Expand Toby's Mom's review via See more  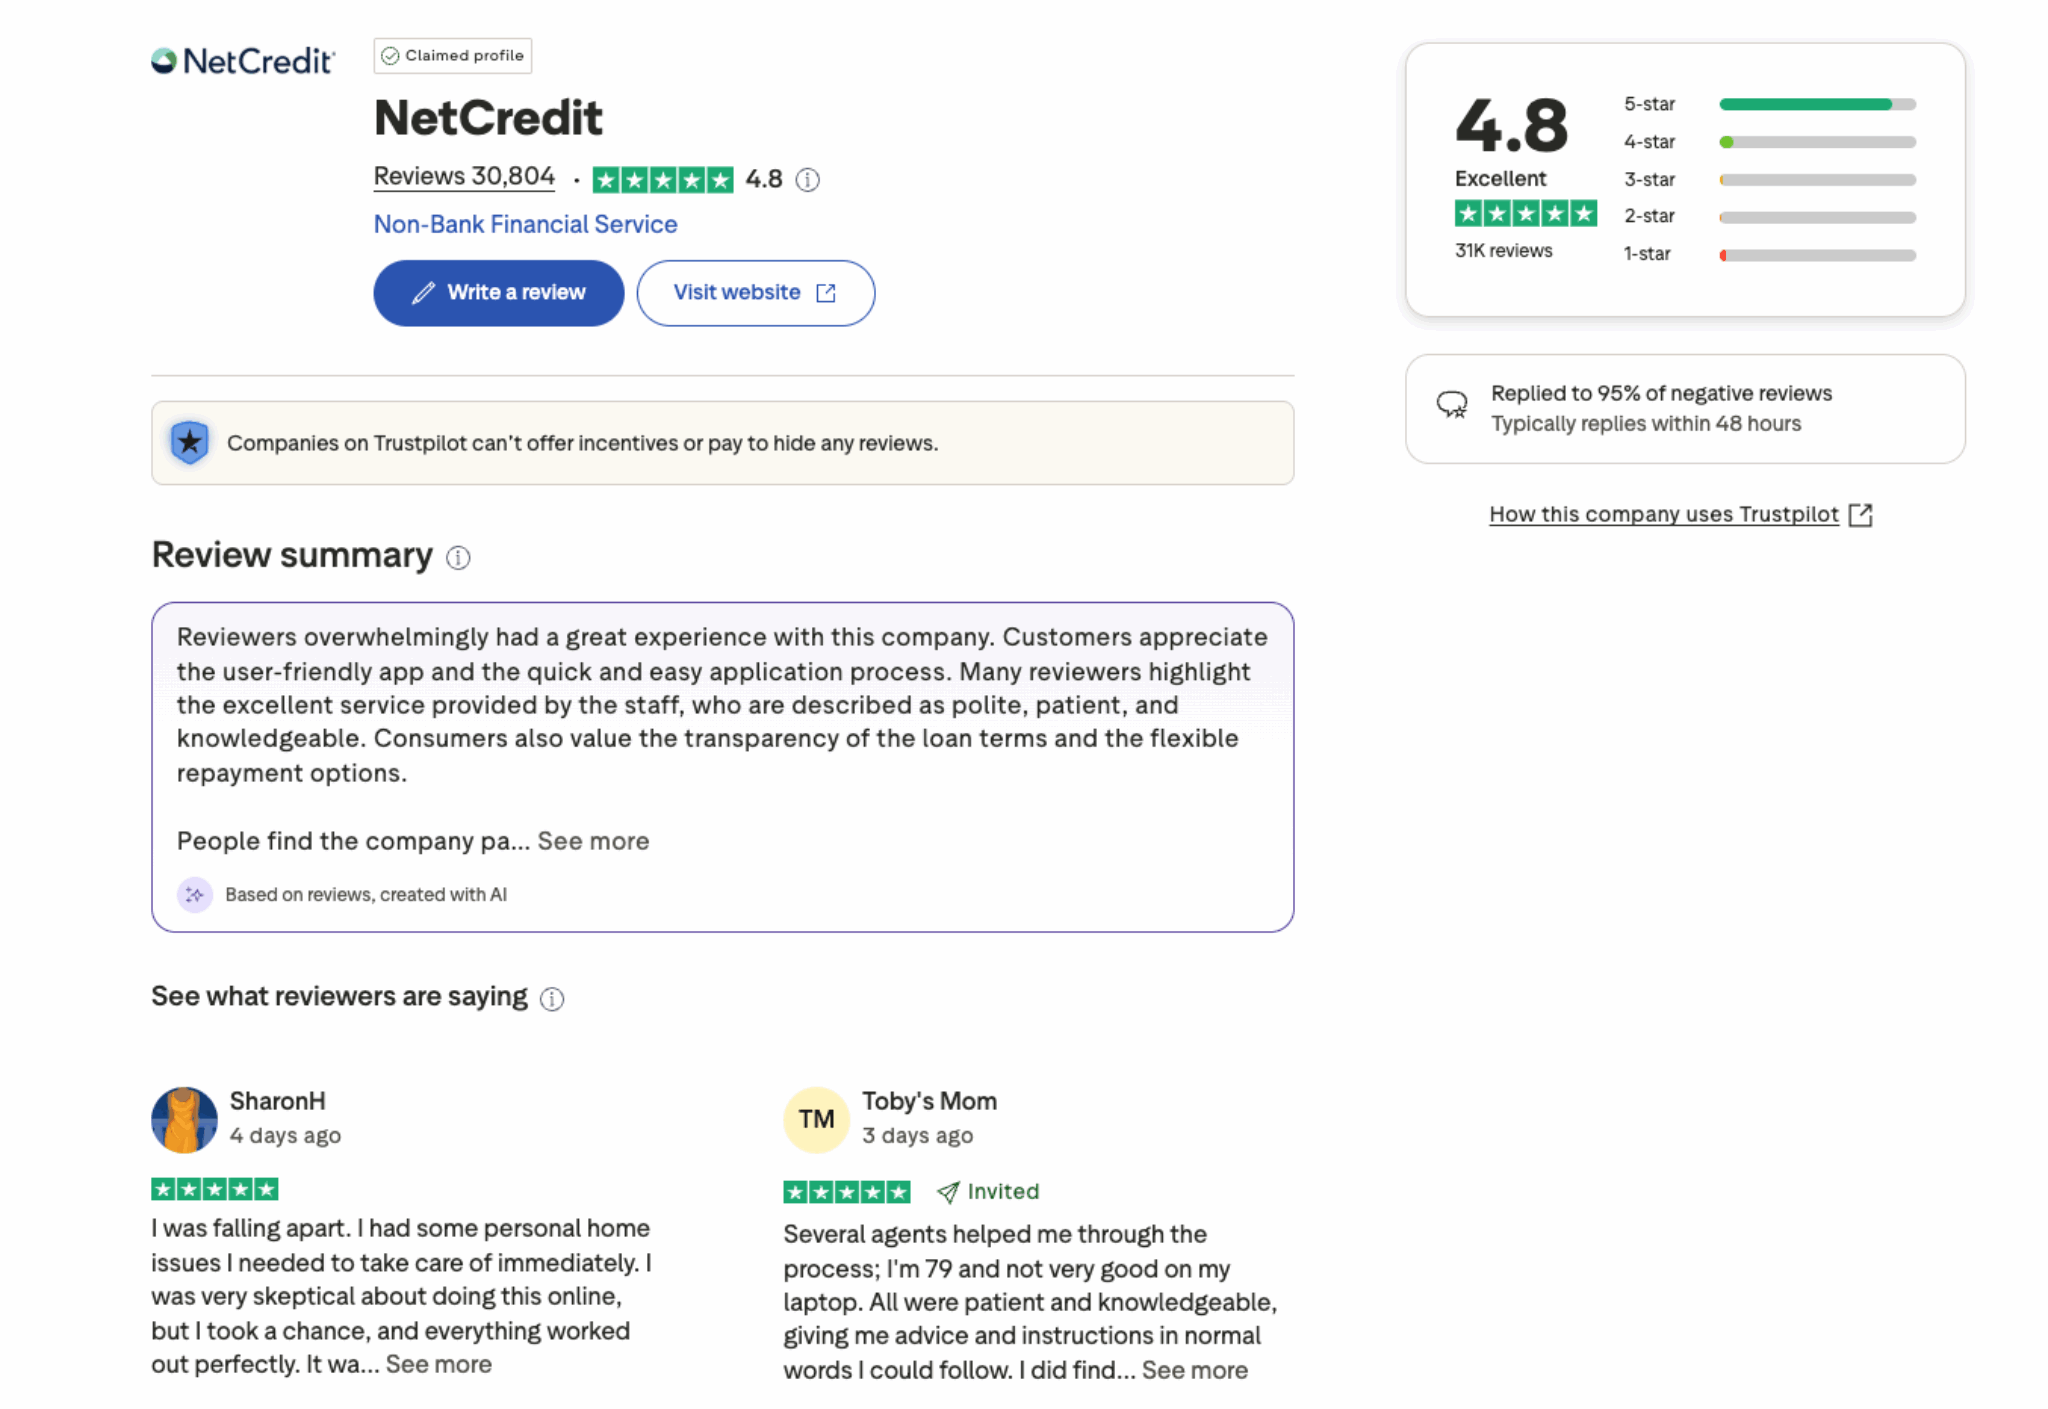pos(1192,1370)
